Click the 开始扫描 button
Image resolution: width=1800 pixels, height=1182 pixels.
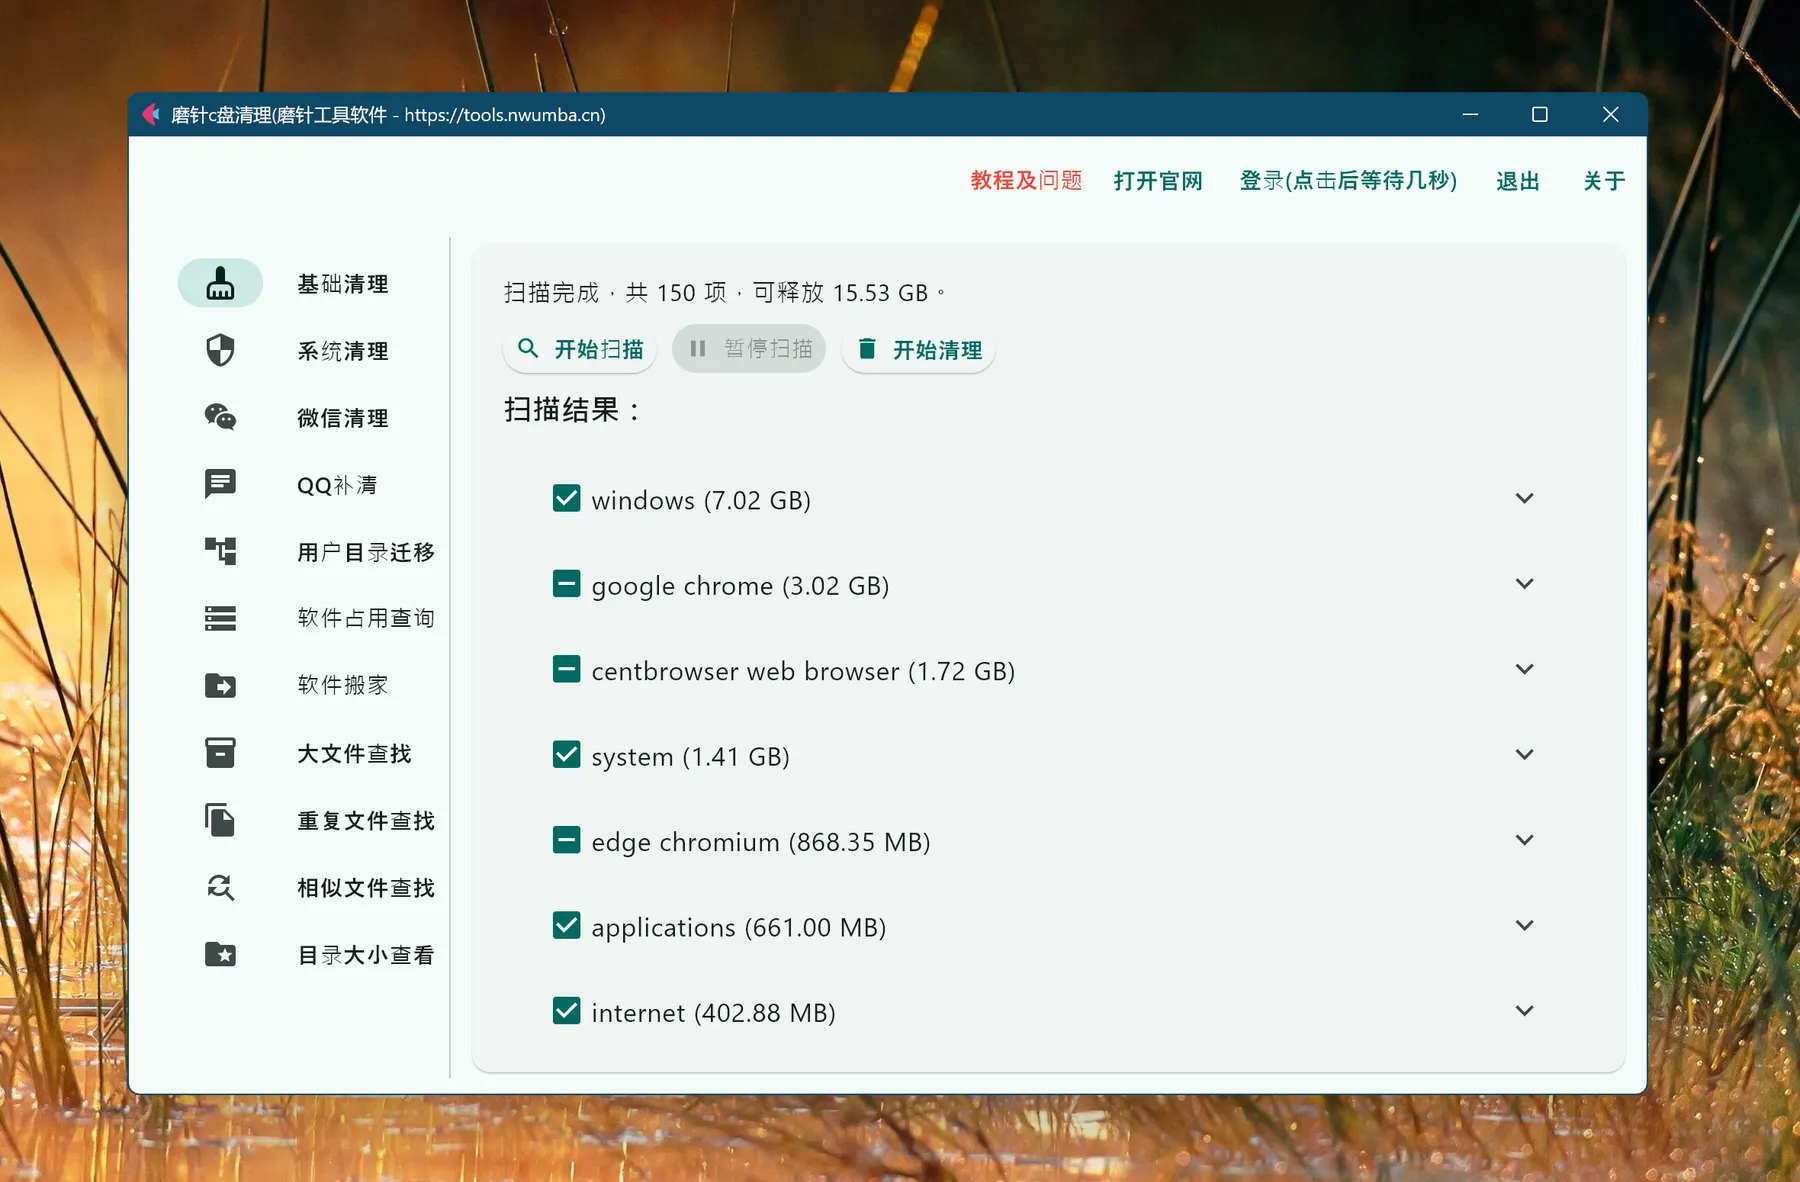click(579, 349)
